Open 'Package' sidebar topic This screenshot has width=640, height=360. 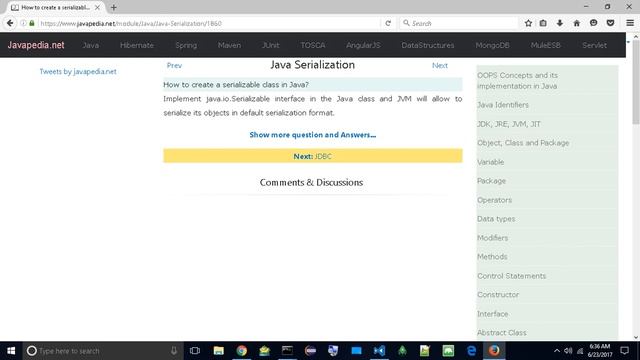(491, 181)
